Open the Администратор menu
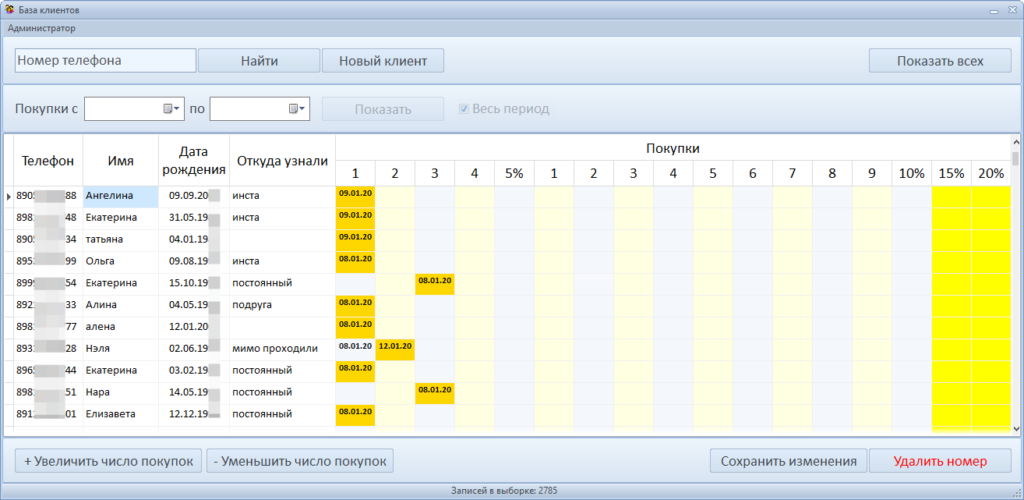The height and width of the screenshot is (500, 1024). tap(41, 28)
